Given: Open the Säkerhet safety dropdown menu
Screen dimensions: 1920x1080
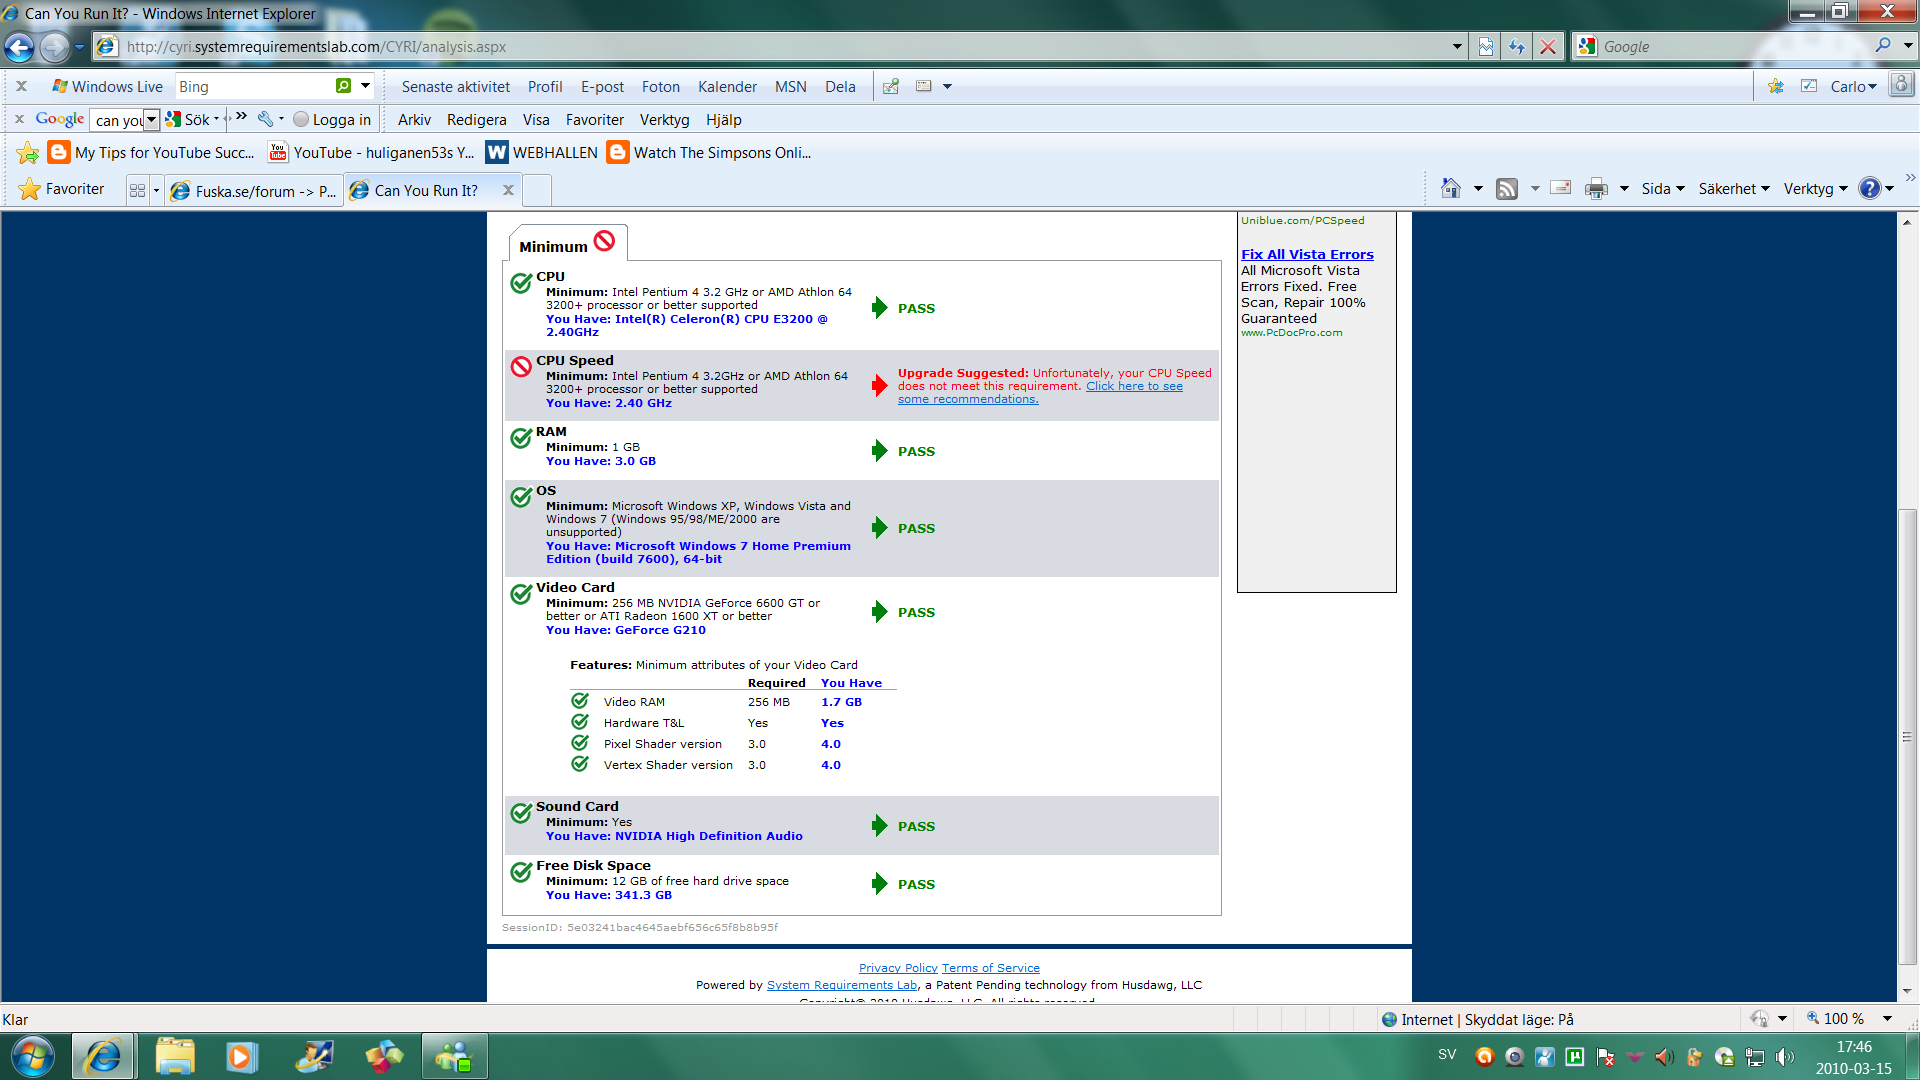Looking at the screenshot, I should click(x=1734, y=188).
